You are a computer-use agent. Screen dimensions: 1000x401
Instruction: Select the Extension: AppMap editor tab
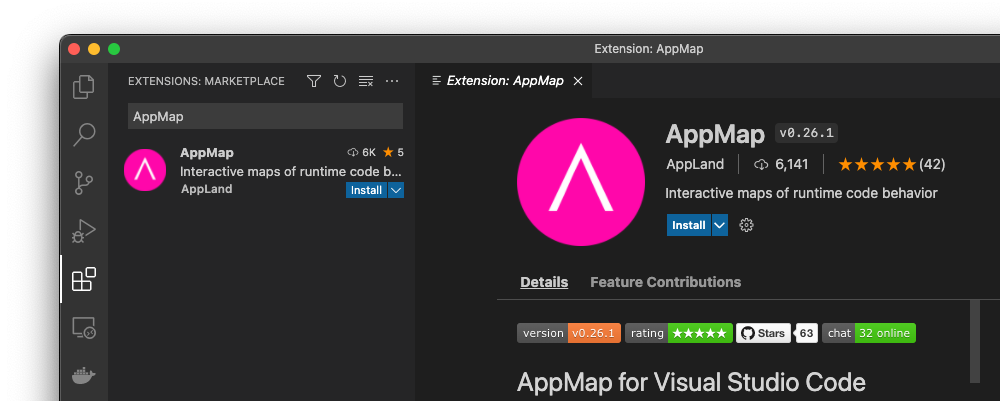pos(504,81)
